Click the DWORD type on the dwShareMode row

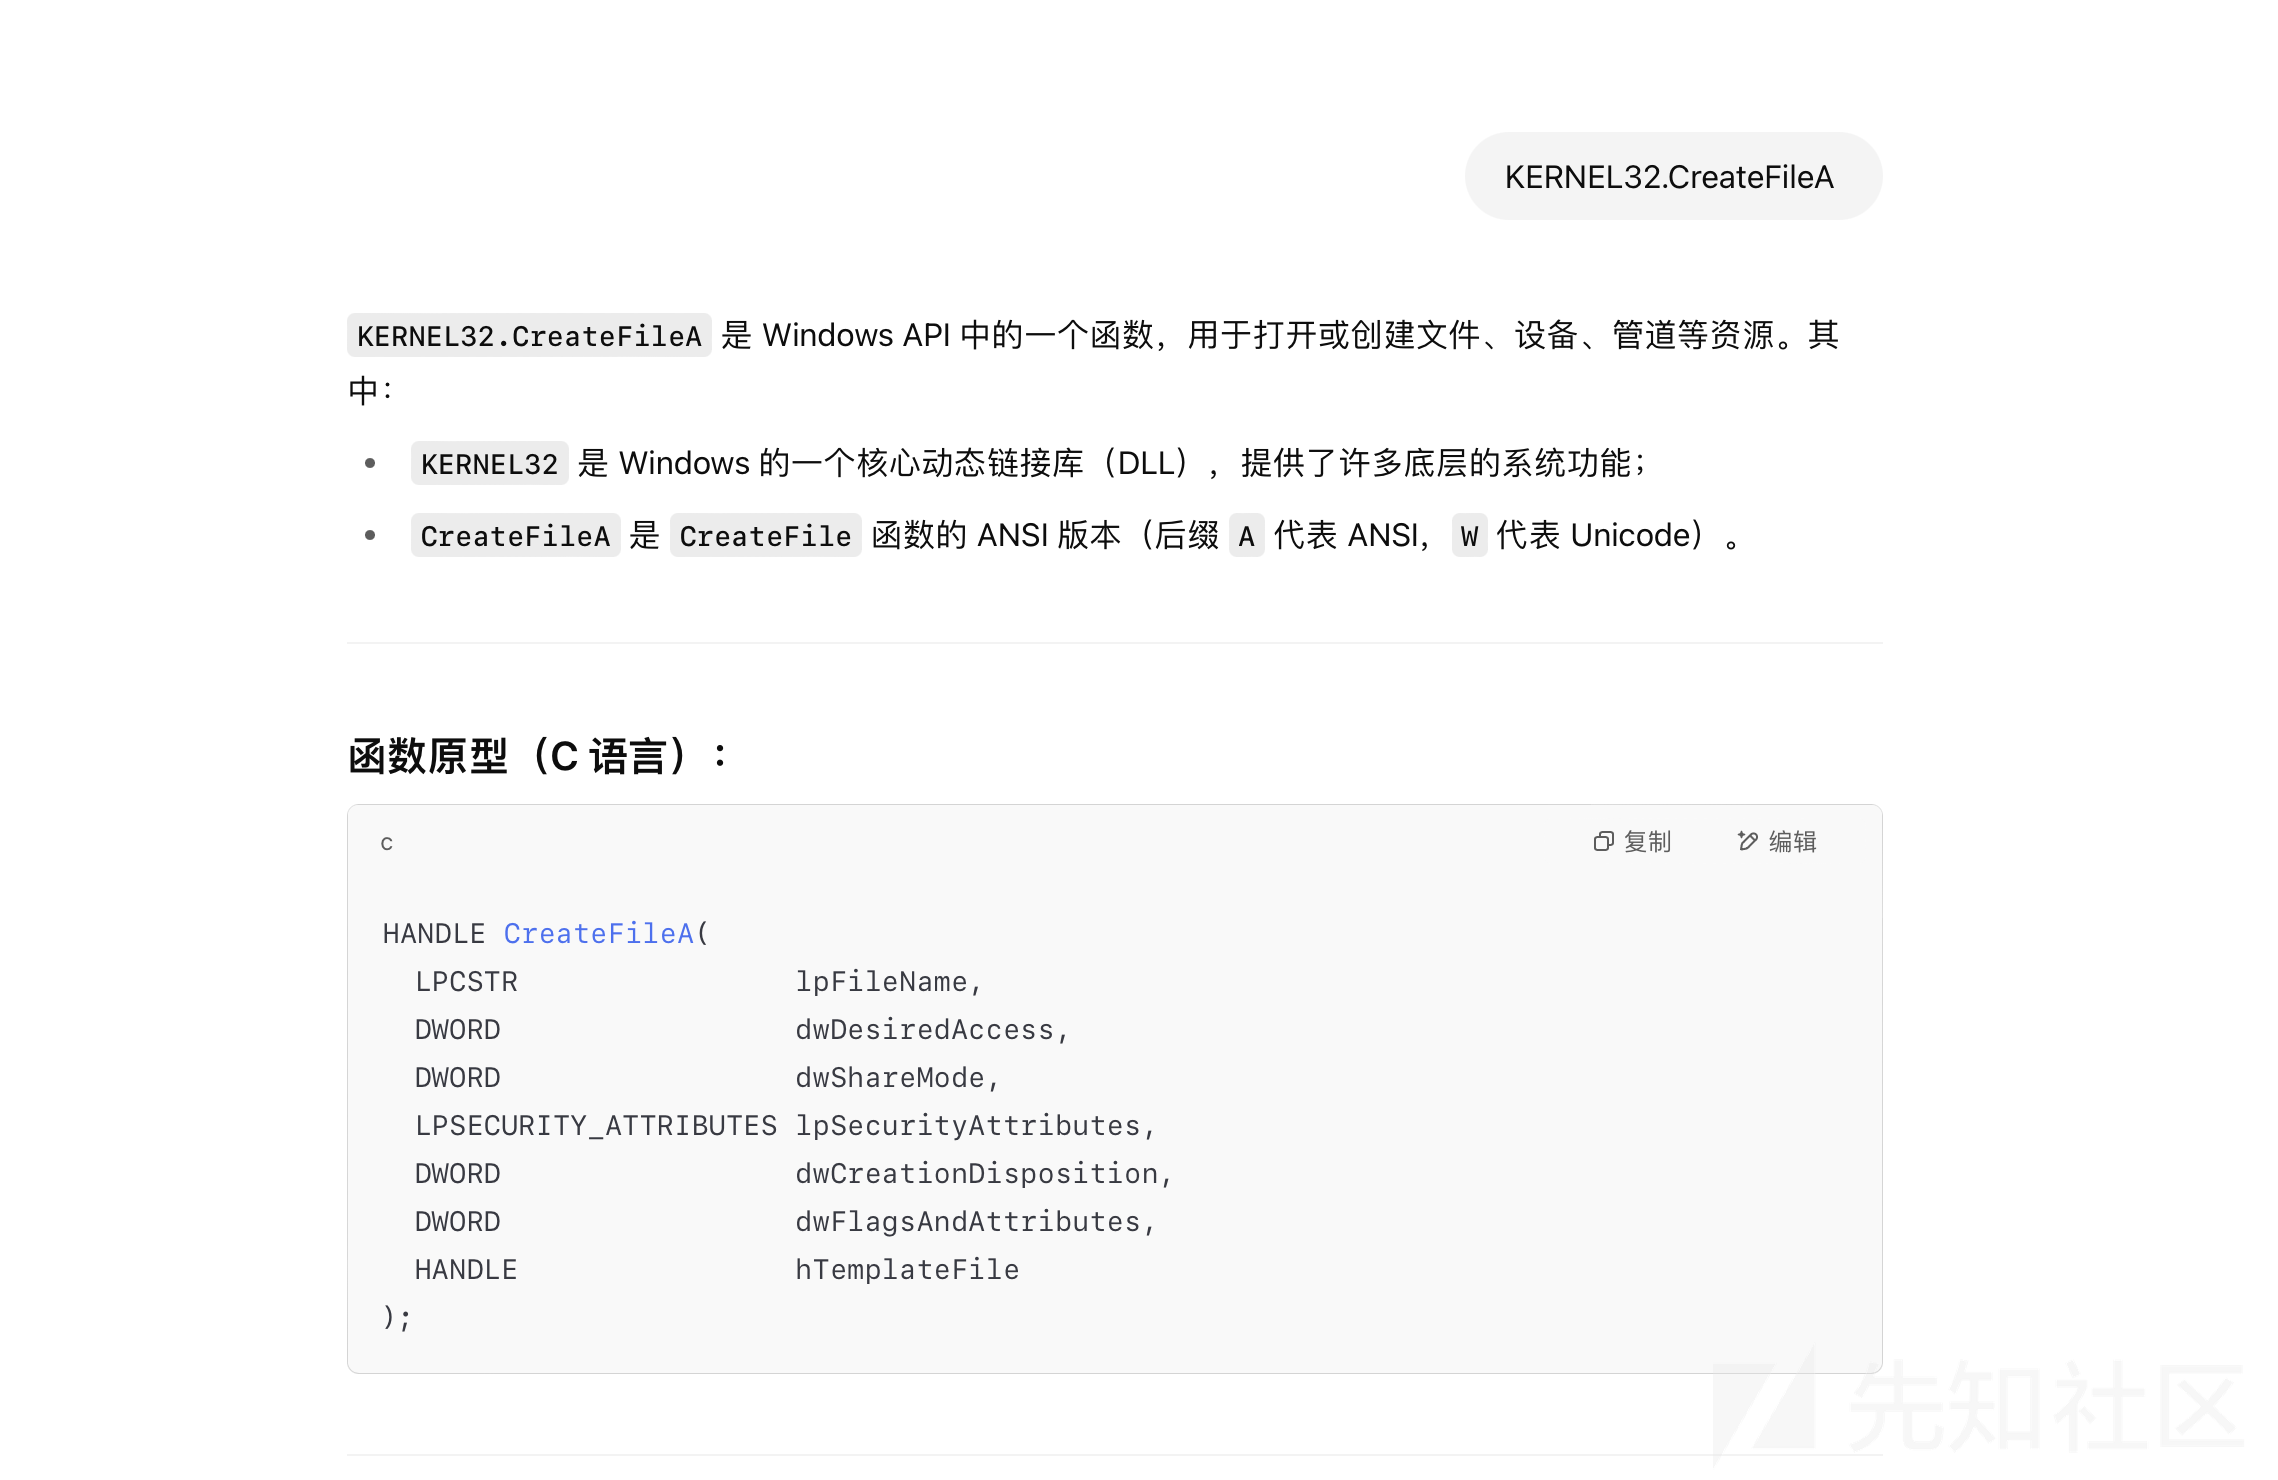point(458,1077)
